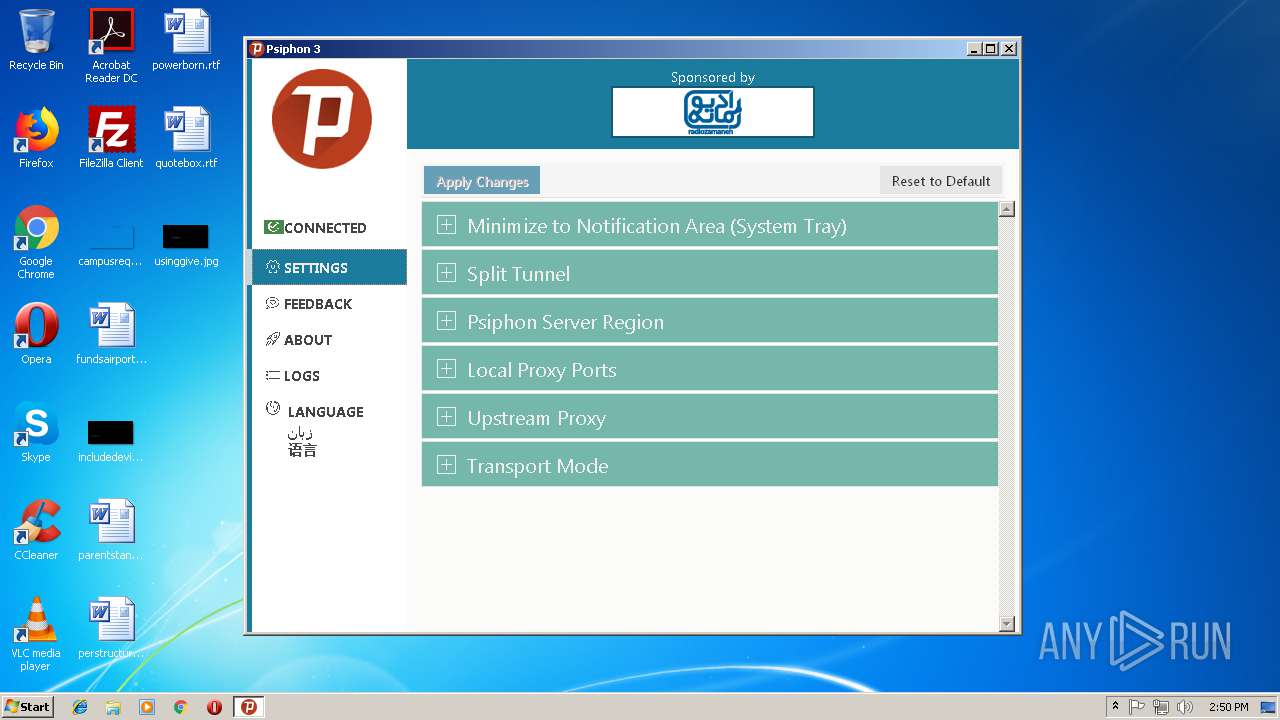Open FileZilla Client shortcut

click(x=111, y=138)
